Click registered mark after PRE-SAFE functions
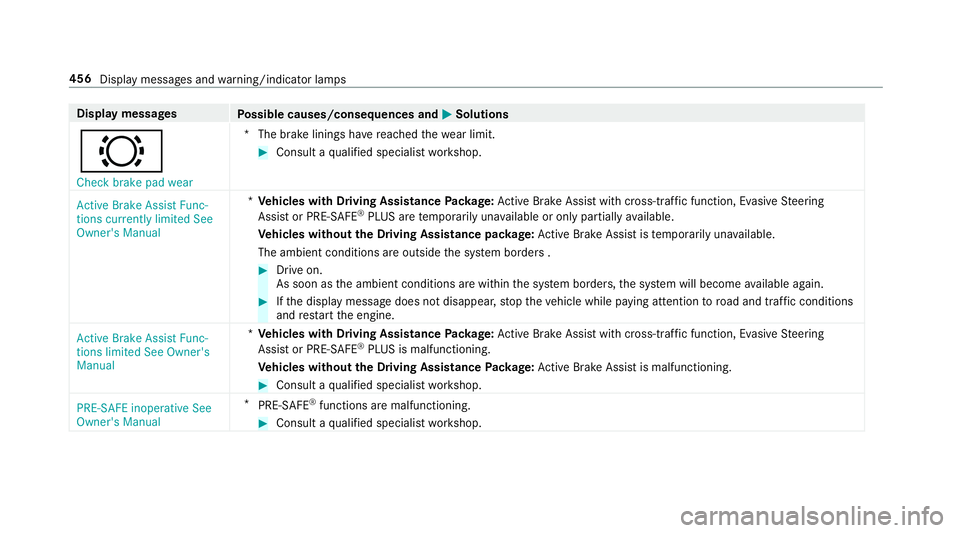 (313, 401)
